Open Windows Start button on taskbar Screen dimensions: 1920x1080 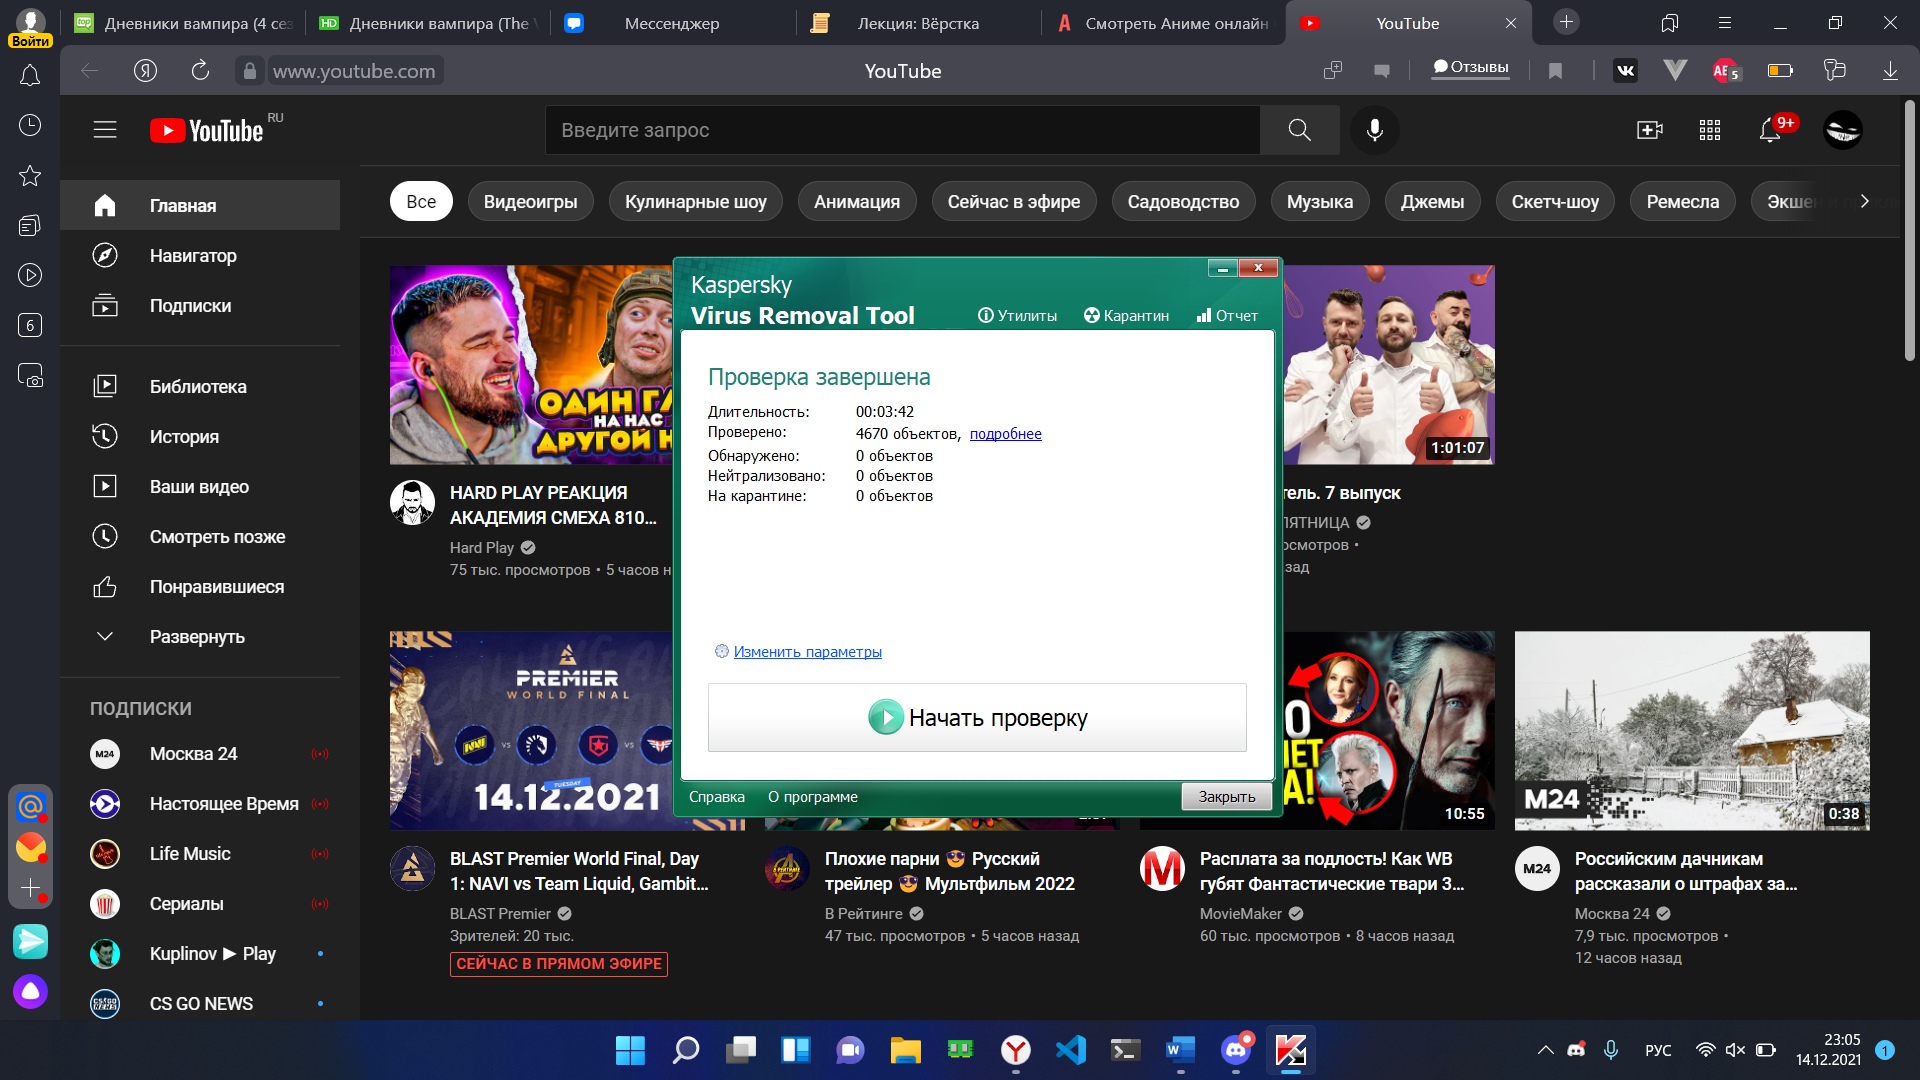[630, 1050]
